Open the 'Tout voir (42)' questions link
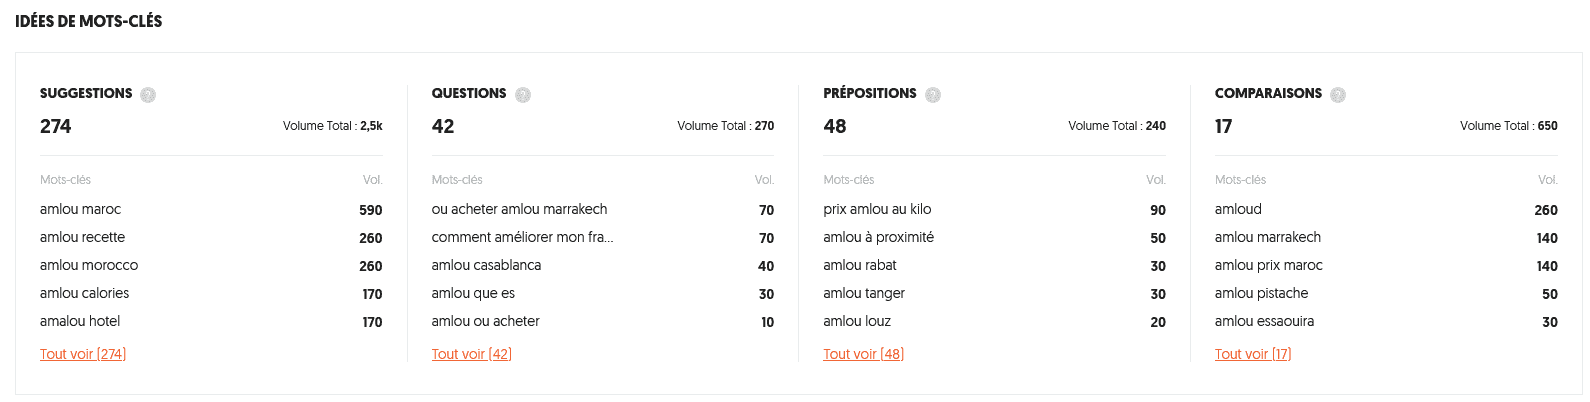This screenshot has width=1590, height=402. (471, 354)
